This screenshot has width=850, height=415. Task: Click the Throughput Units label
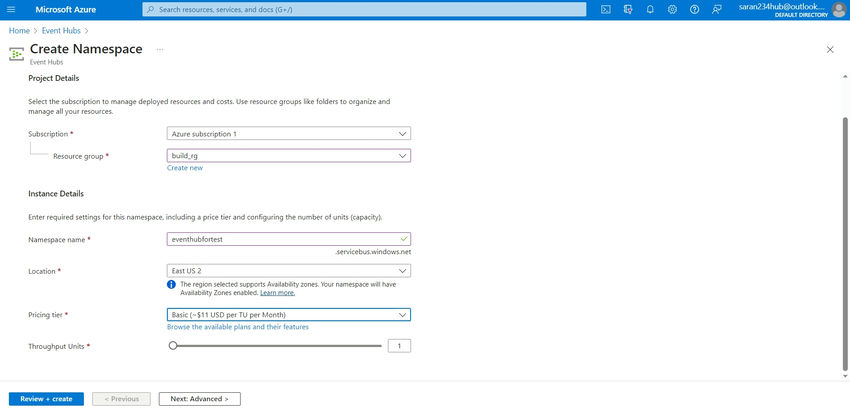[x=56, y=346]
